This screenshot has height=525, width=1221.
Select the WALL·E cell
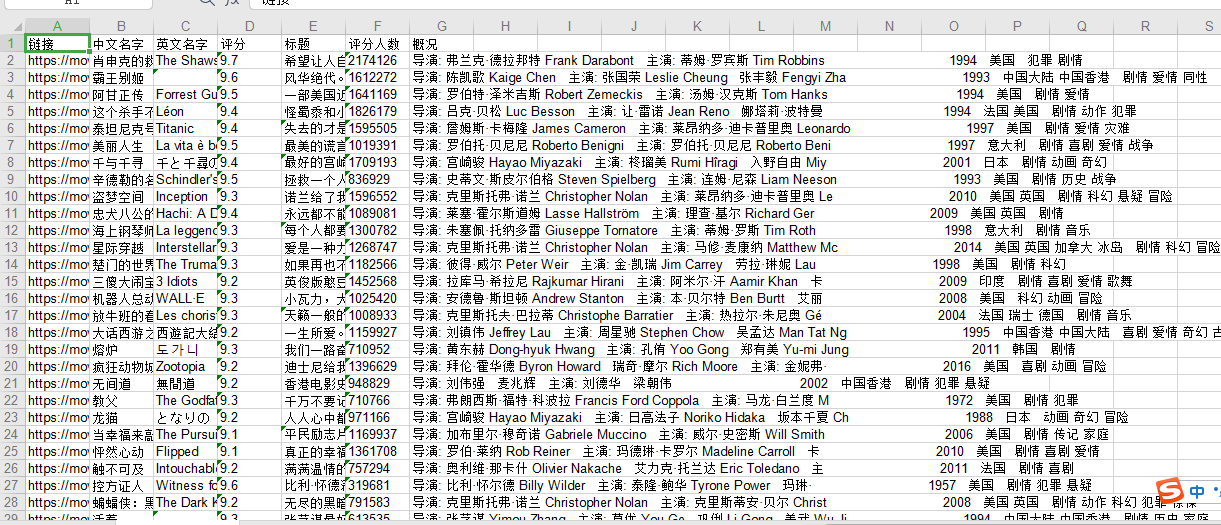point(185,298)
